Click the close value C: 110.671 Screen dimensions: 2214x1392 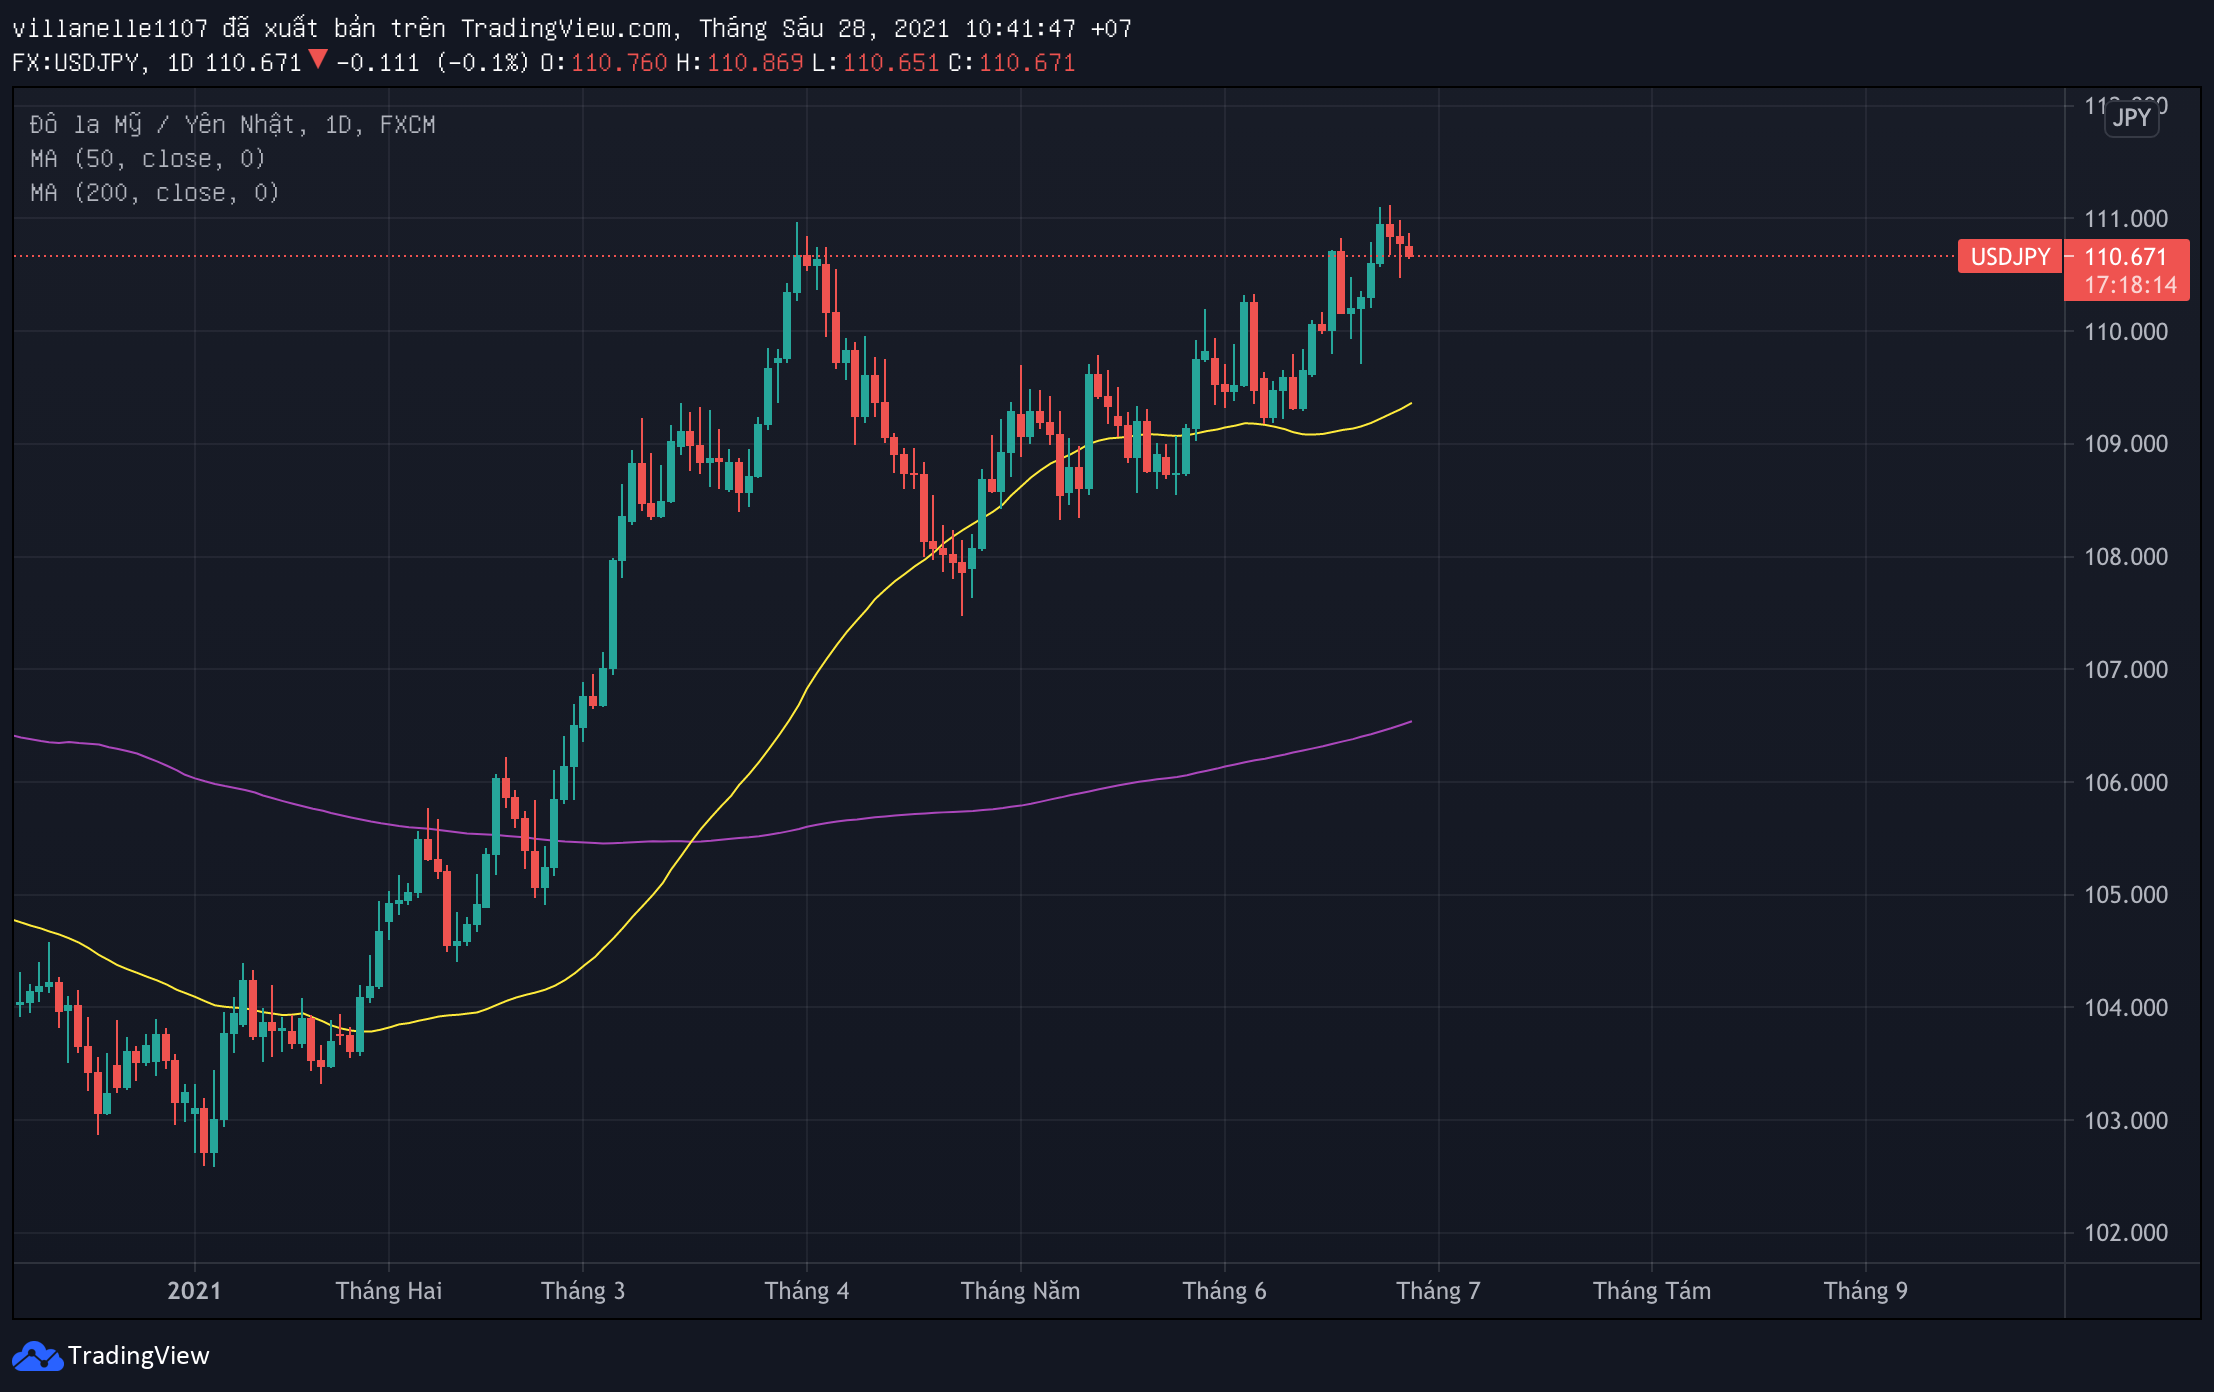[1011, 63]
